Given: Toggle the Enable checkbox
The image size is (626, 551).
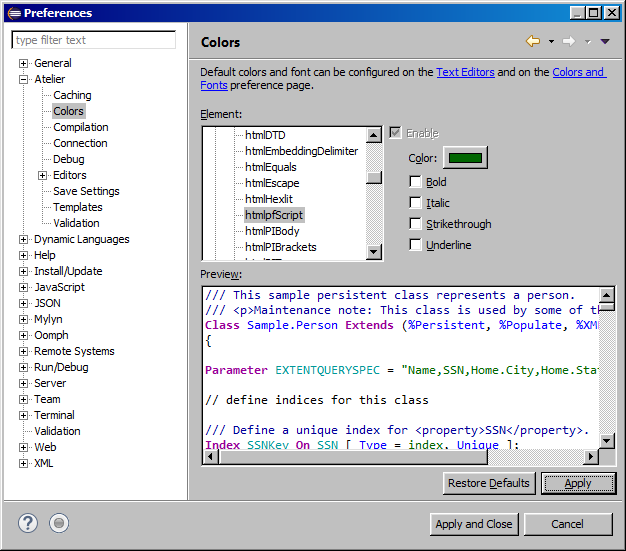Looking at the screenshot, I should coord(395,133).
